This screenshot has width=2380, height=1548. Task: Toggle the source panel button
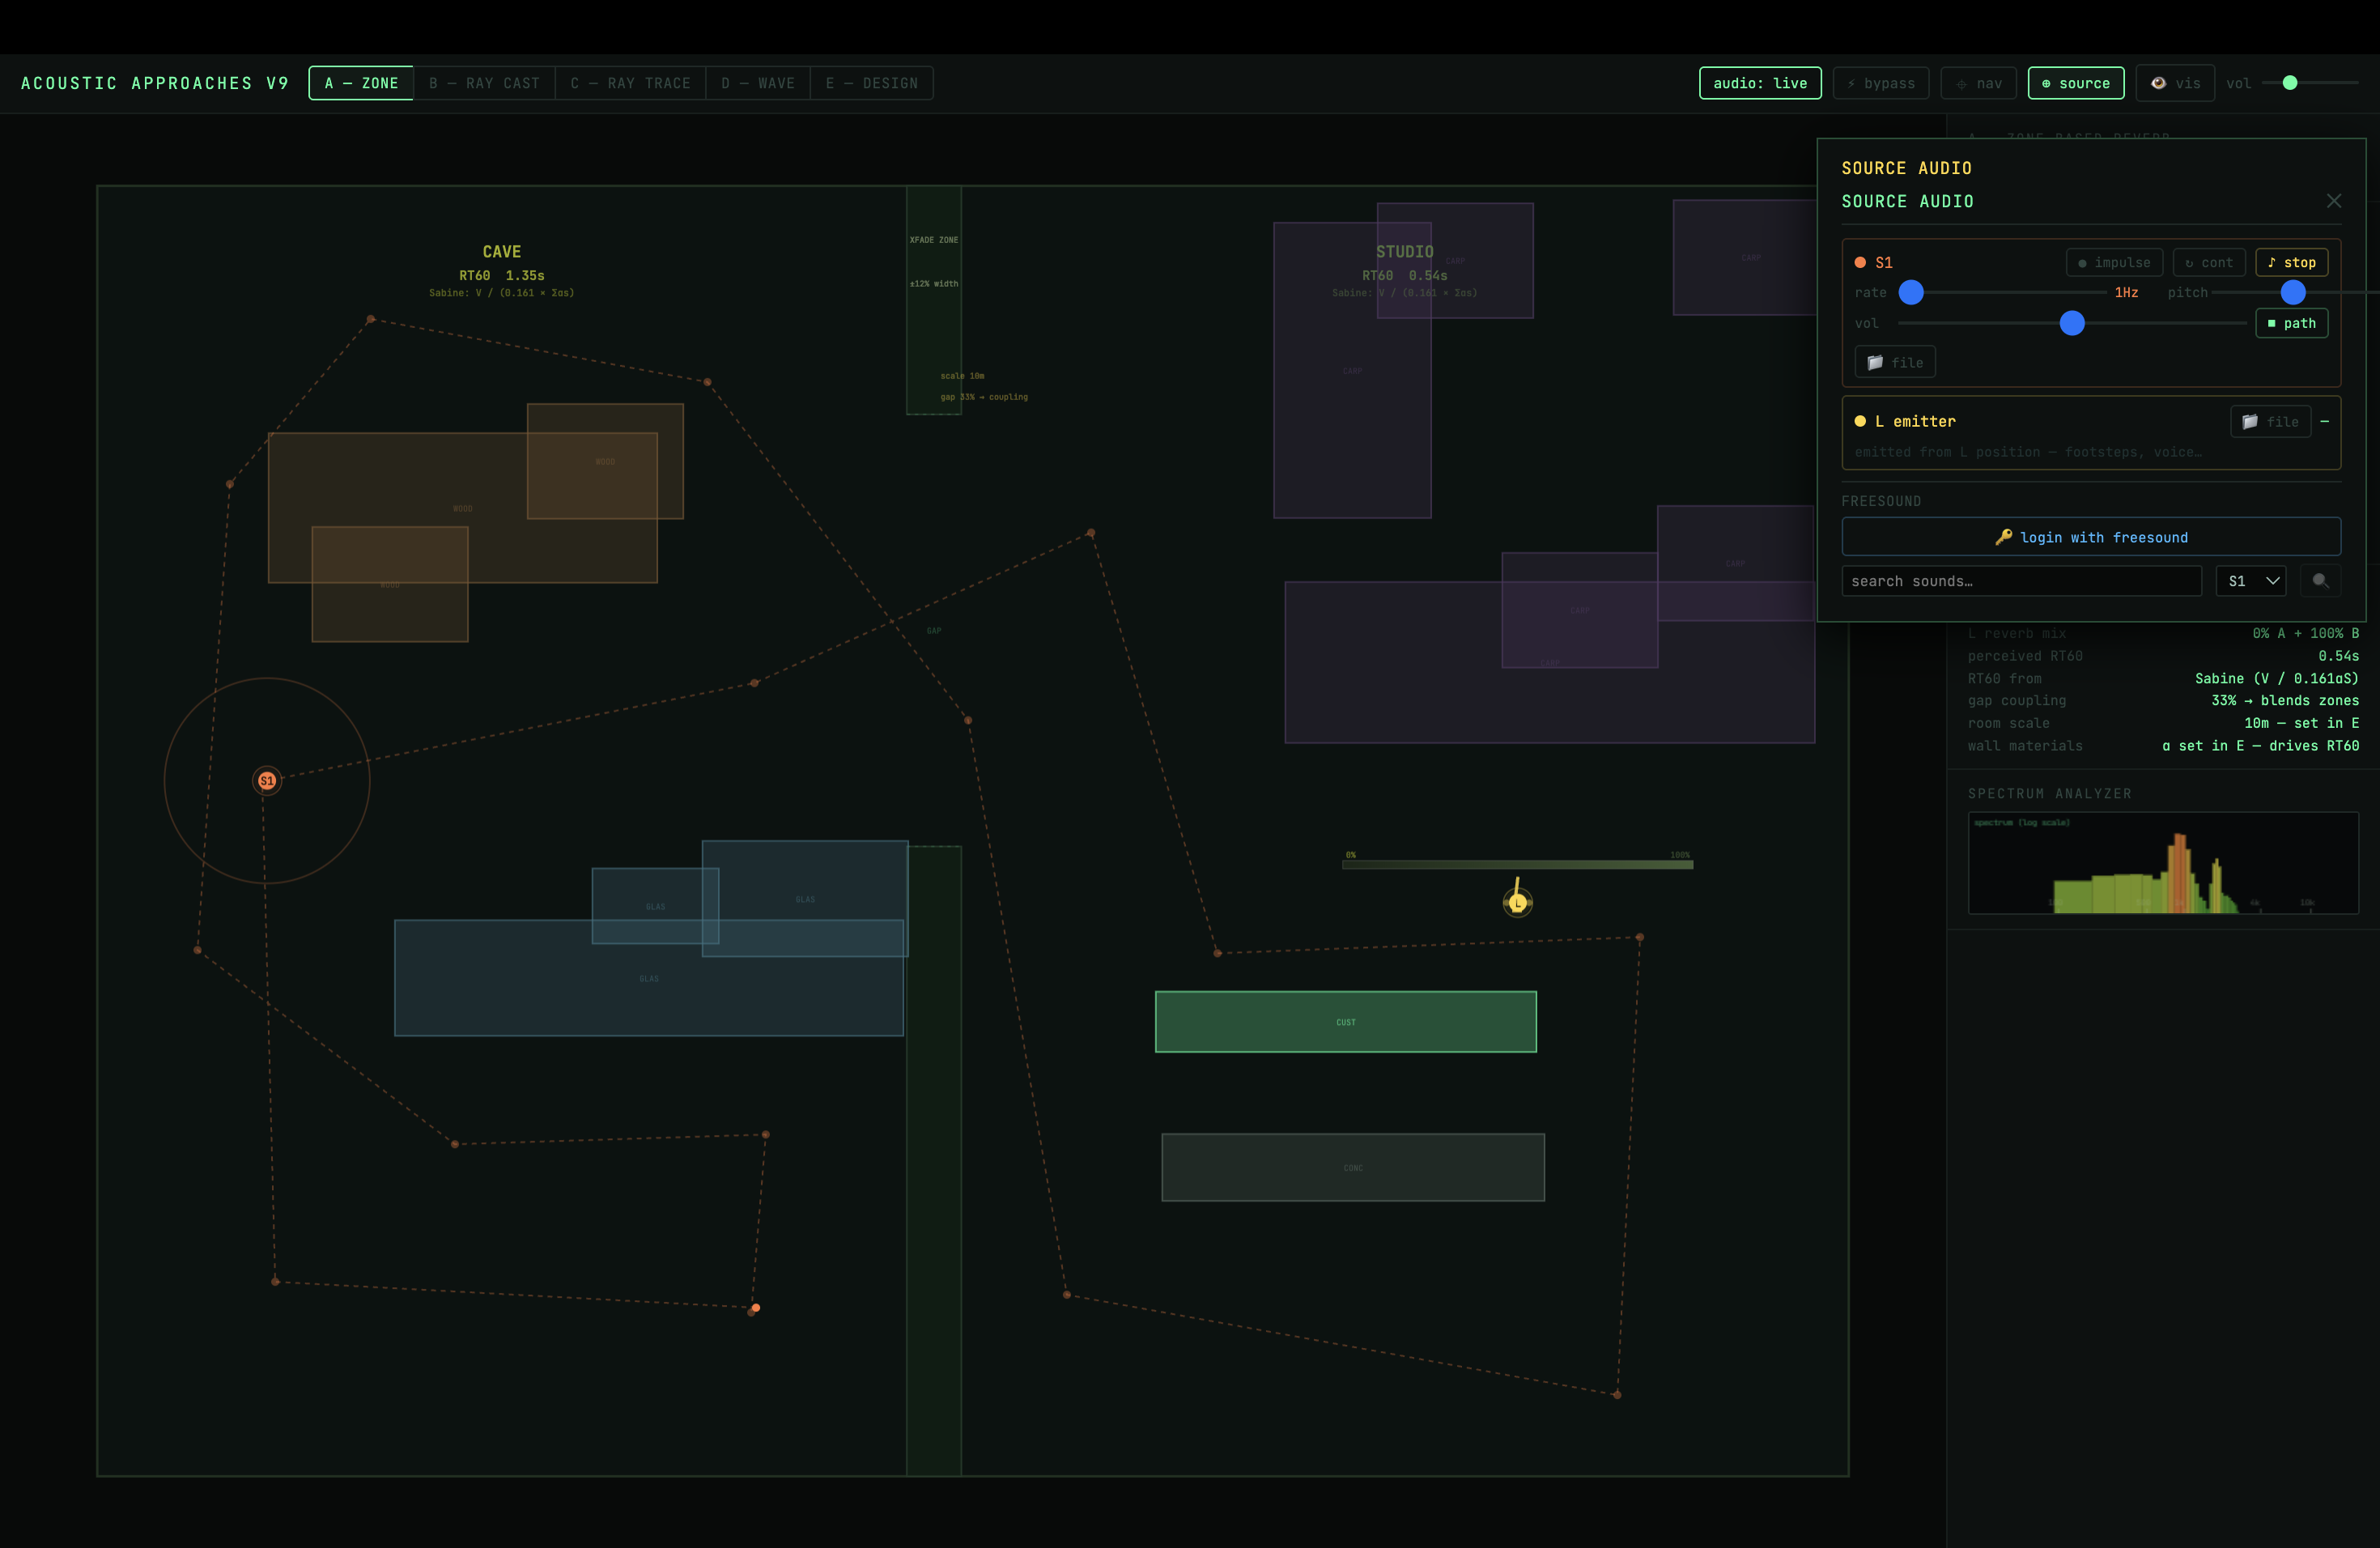pyautogui.click(x=2075, y=83)
